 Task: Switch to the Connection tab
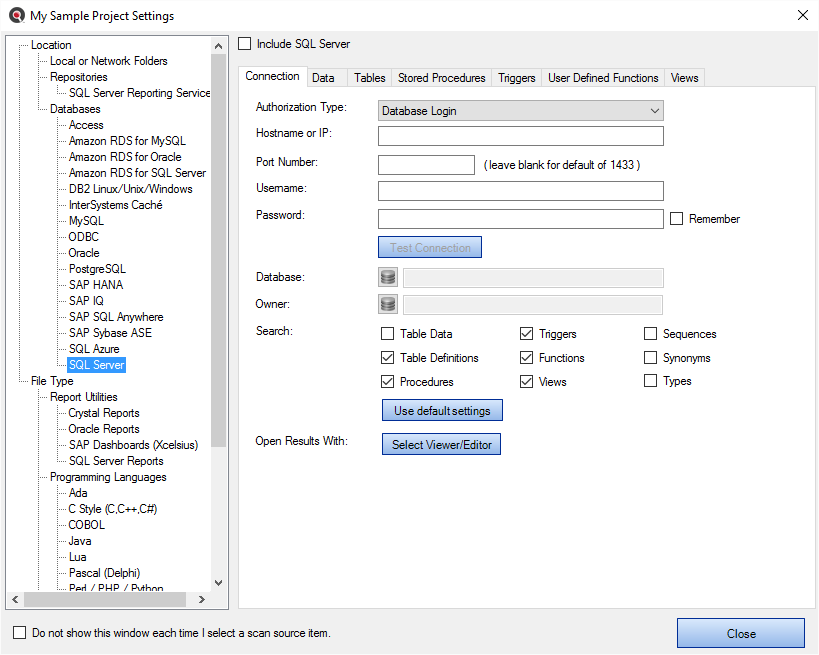[272, 76]
